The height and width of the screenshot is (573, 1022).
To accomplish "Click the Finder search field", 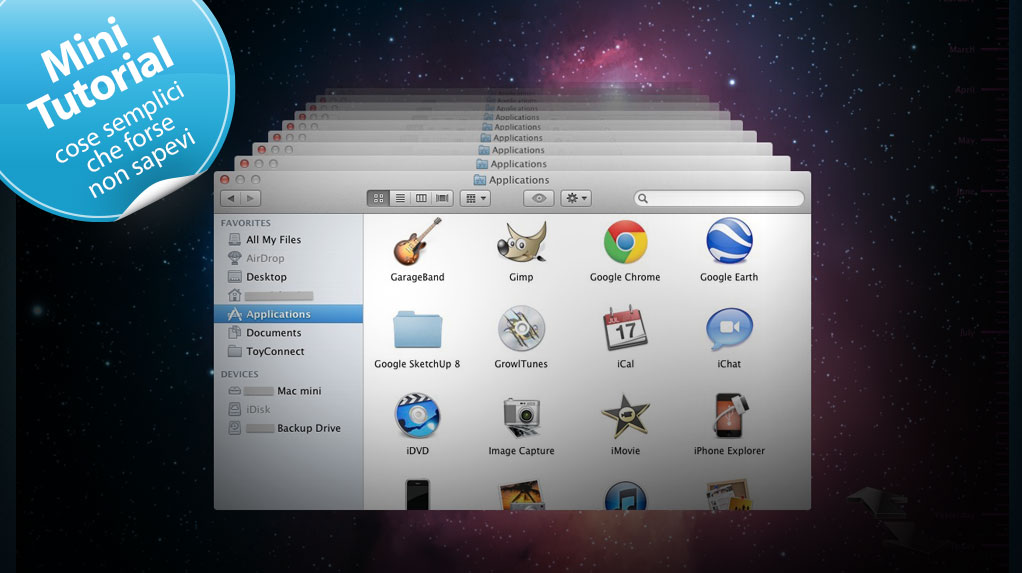I will [x=719, y=198].
